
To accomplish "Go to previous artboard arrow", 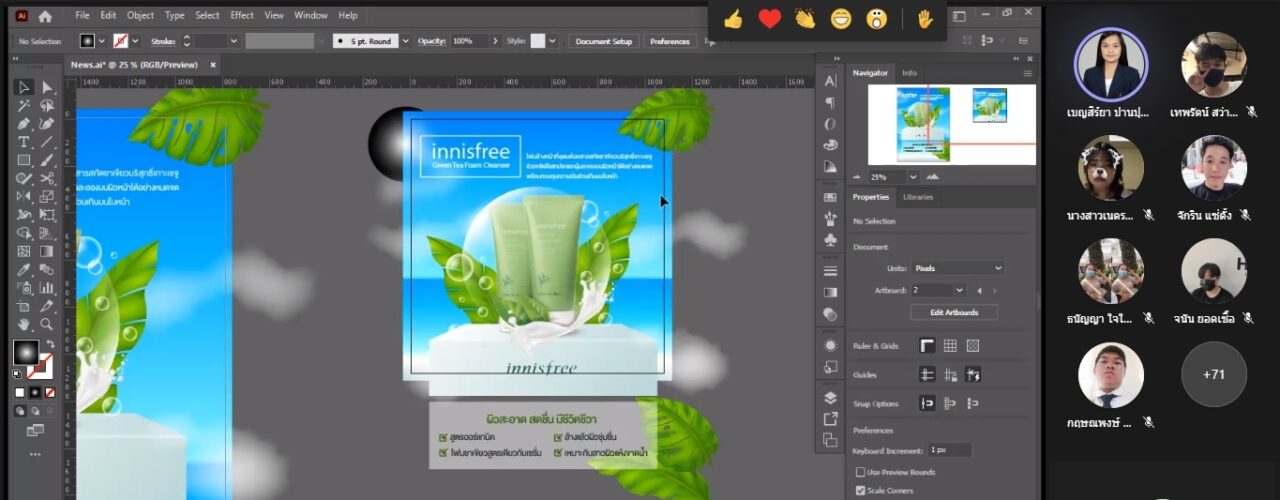I will 979,290.
